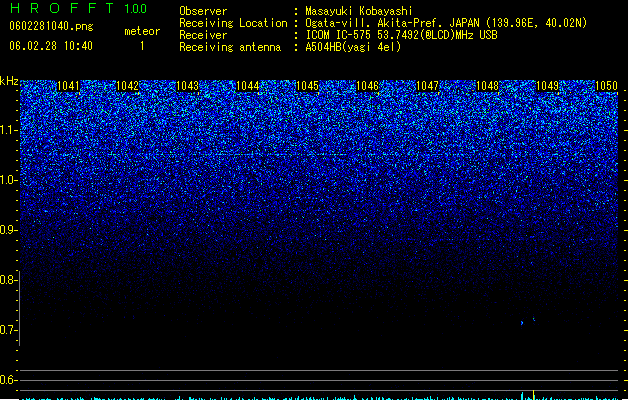Screen dimensions: 629x400
Task: Click the observer name Masayuki Kobayashi
Action: [359, 11]
